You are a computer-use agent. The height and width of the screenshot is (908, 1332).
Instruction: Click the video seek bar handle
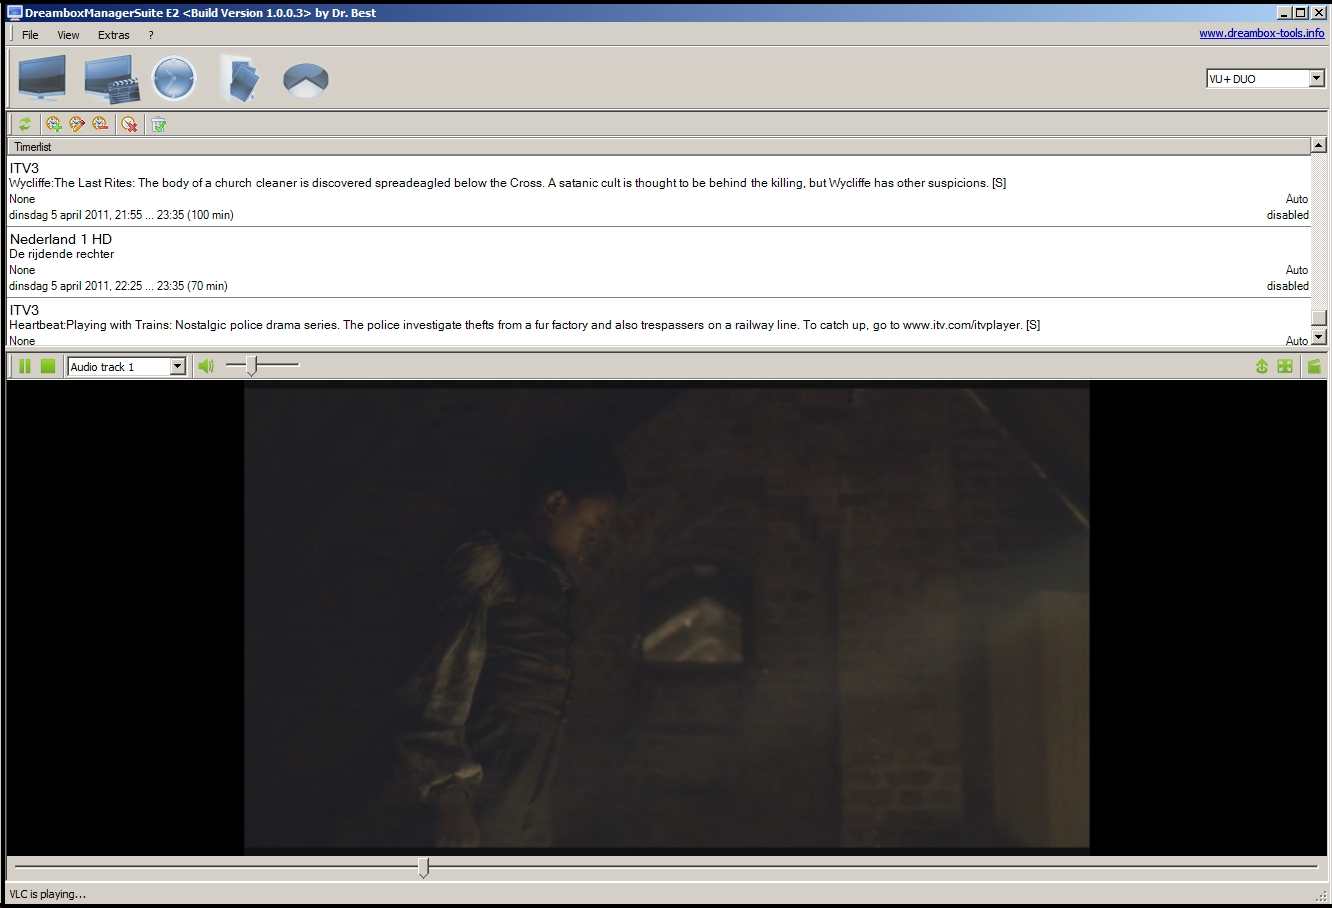423,867
